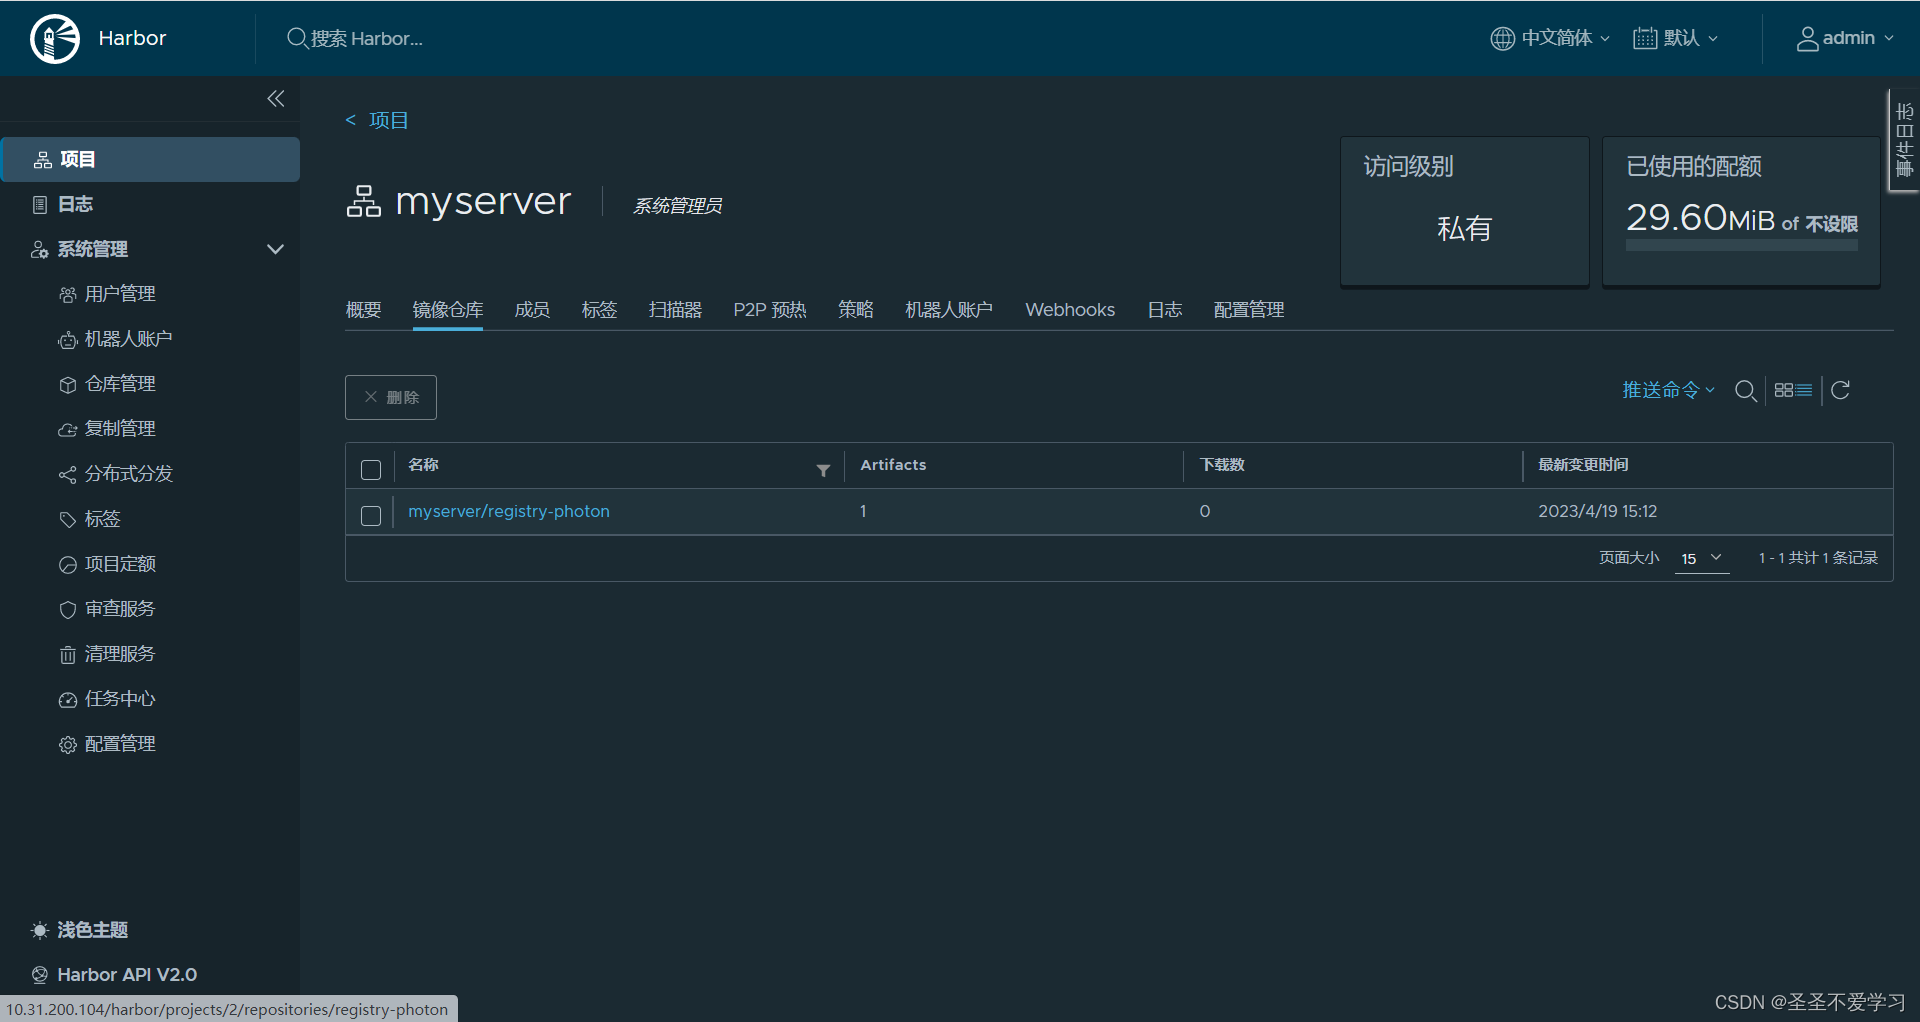The width and height of the screenshot is (1920, 1022).
Task: Open the page size 15 dropdown
Action: point(1702,558)
